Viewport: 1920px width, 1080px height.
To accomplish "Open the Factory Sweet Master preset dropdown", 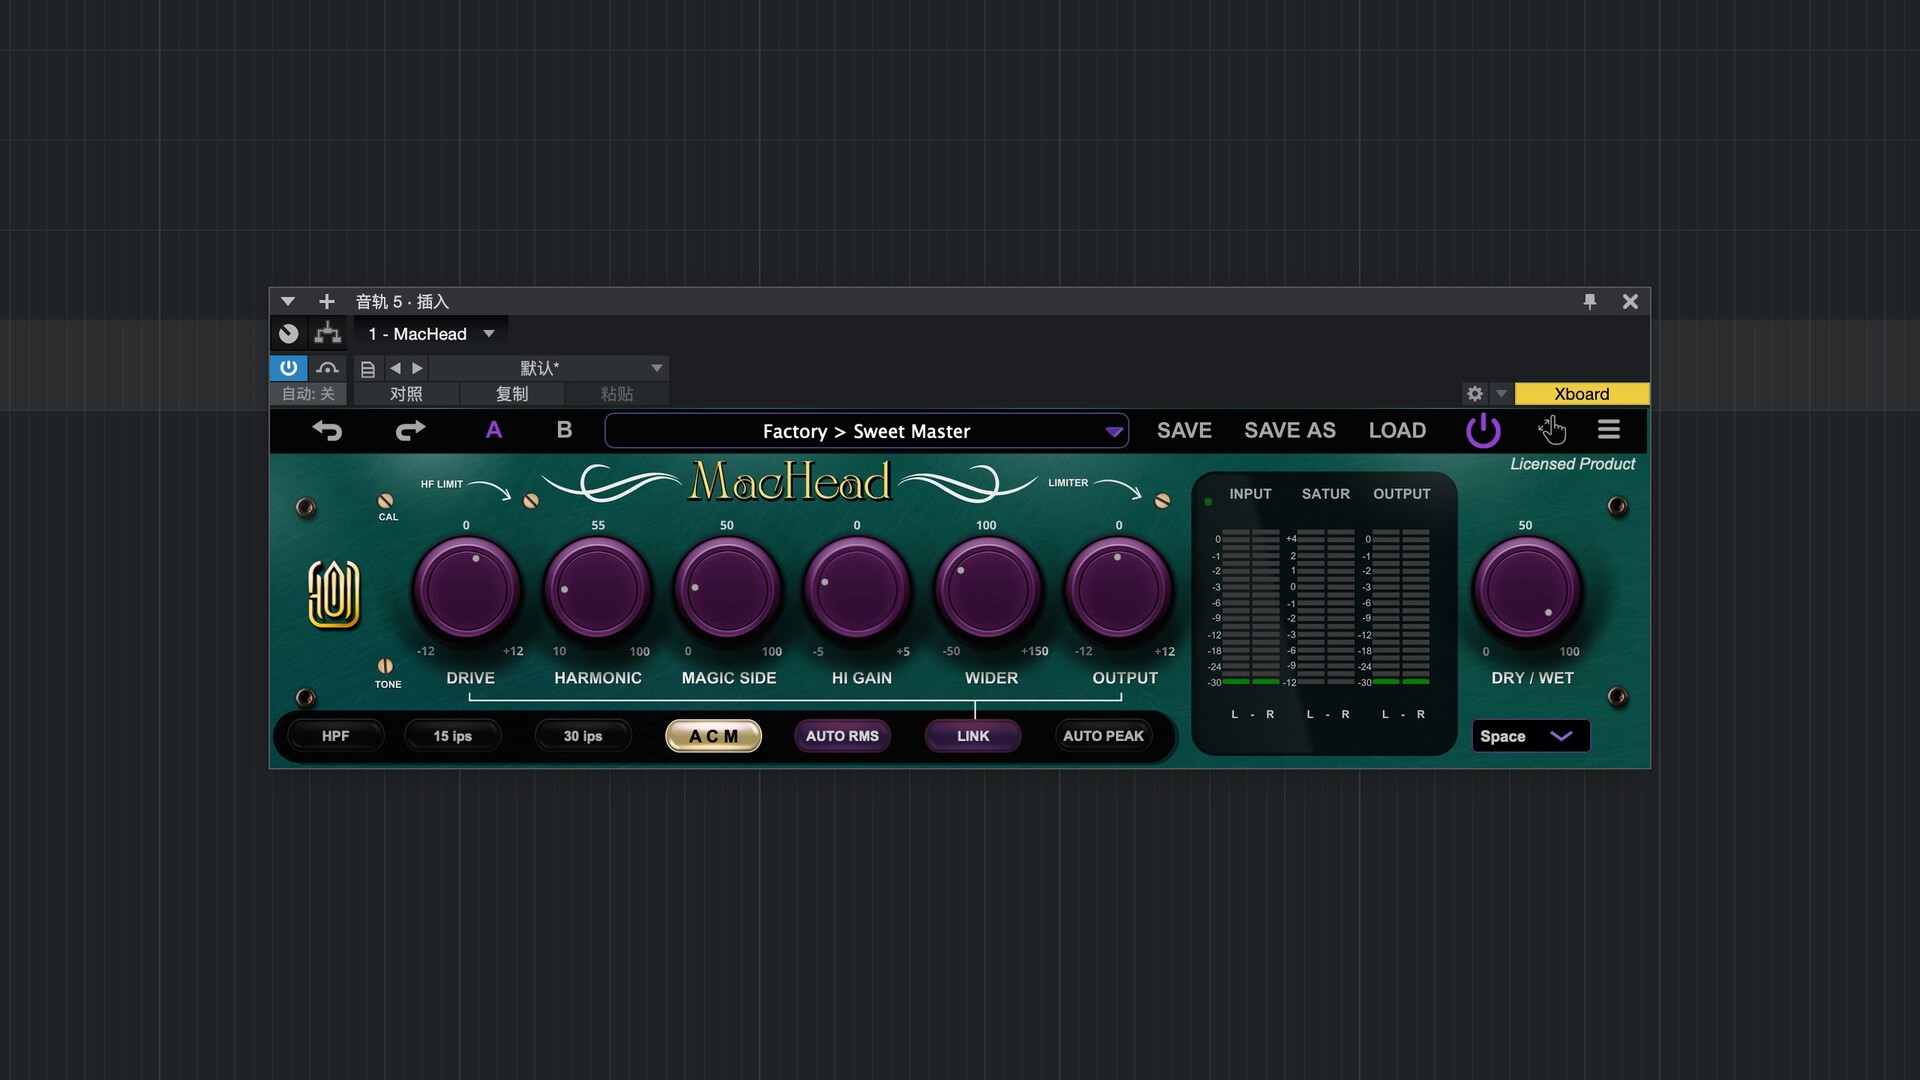I will [x=867, y=431].
